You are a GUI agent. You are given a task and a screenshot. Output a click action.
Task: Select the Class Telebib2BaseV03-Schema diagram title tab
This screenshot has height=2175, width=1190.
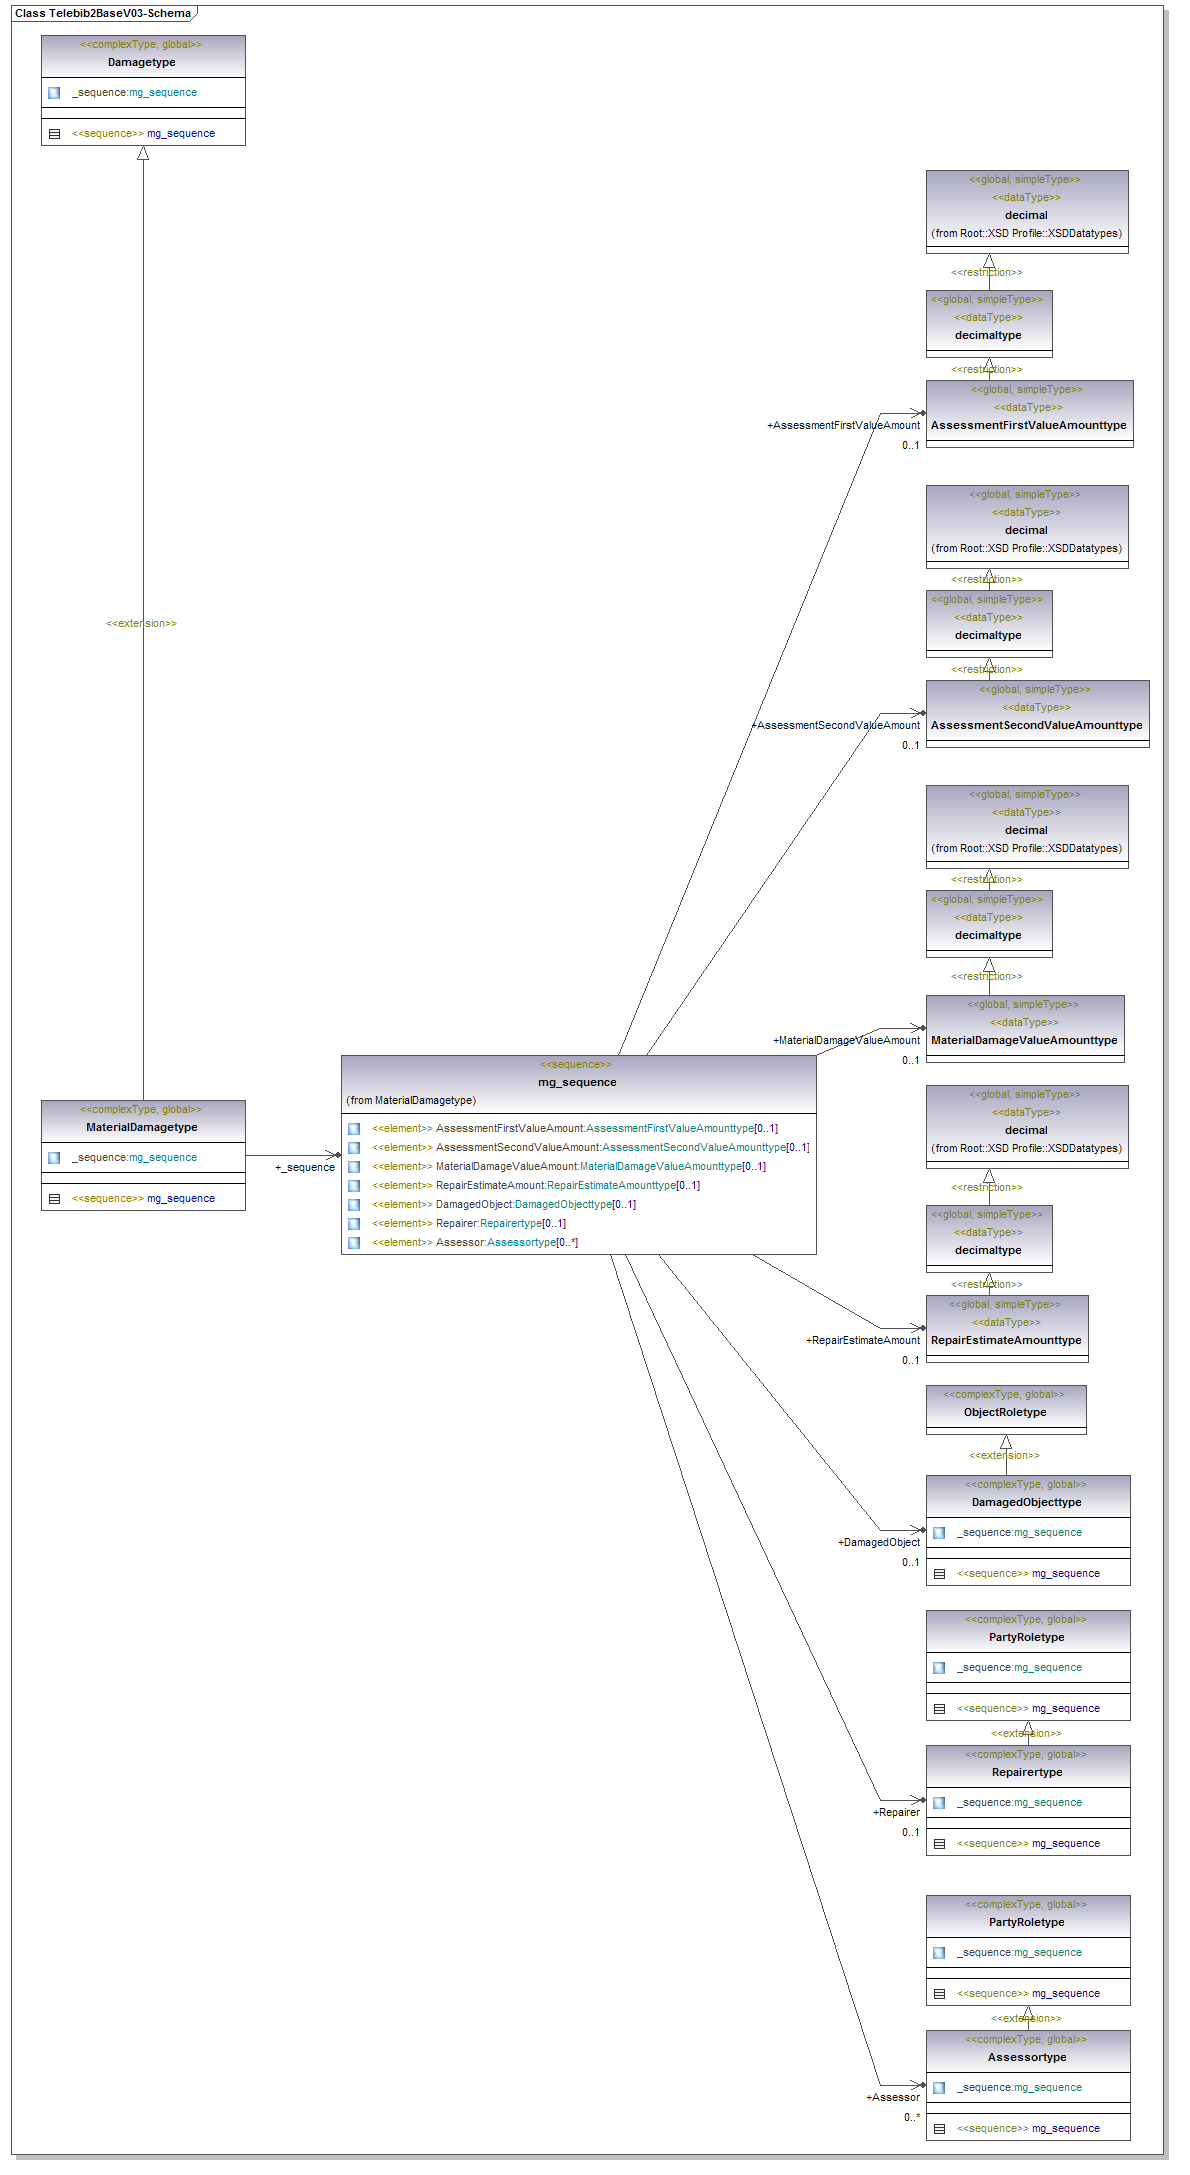point(103,13)
